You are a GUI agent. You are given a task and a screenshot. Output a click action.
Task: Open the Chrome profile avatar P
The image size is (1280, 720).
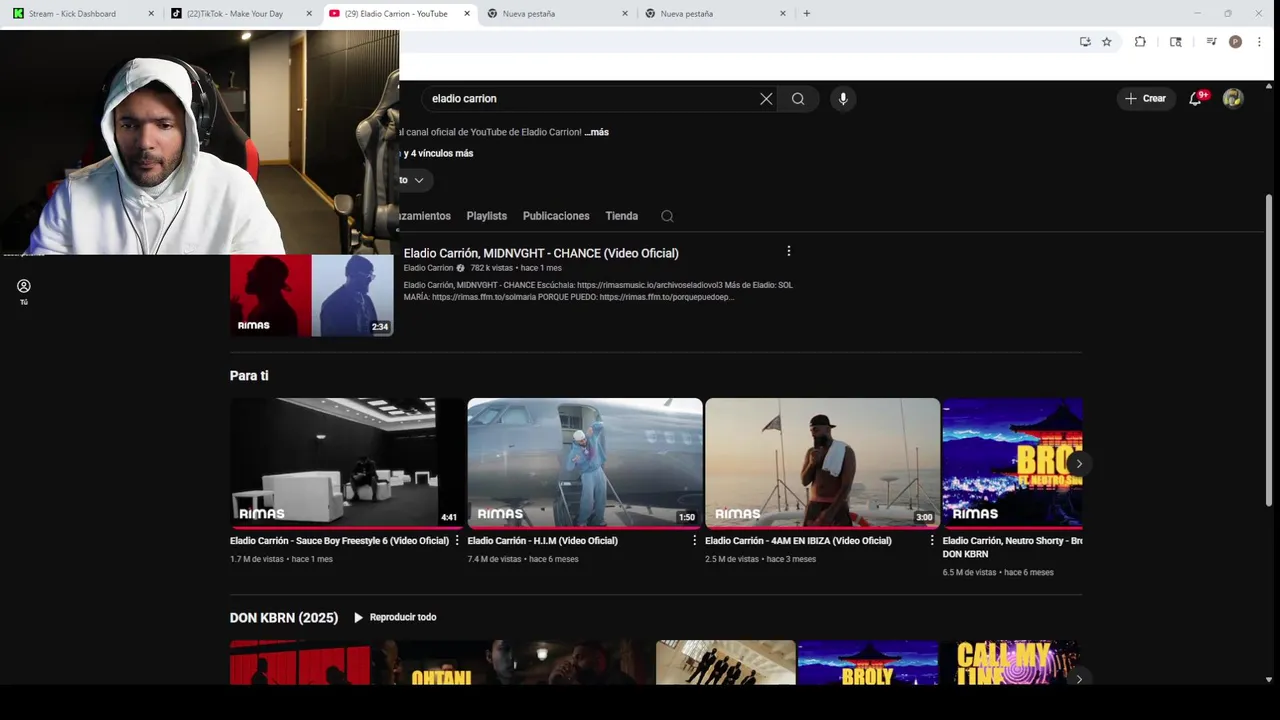click(x=1235, y=42)
